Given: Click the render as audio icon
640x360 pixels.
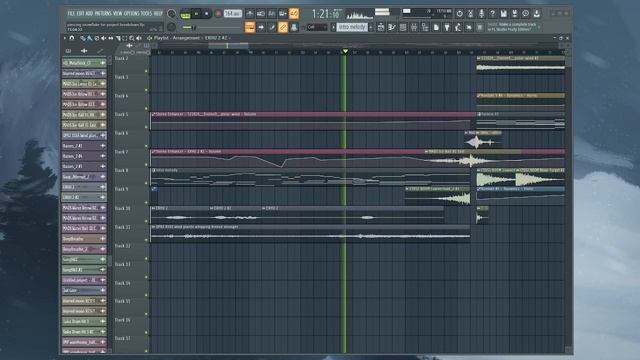Looking at the screenshot, I should [x=515, y=13].
